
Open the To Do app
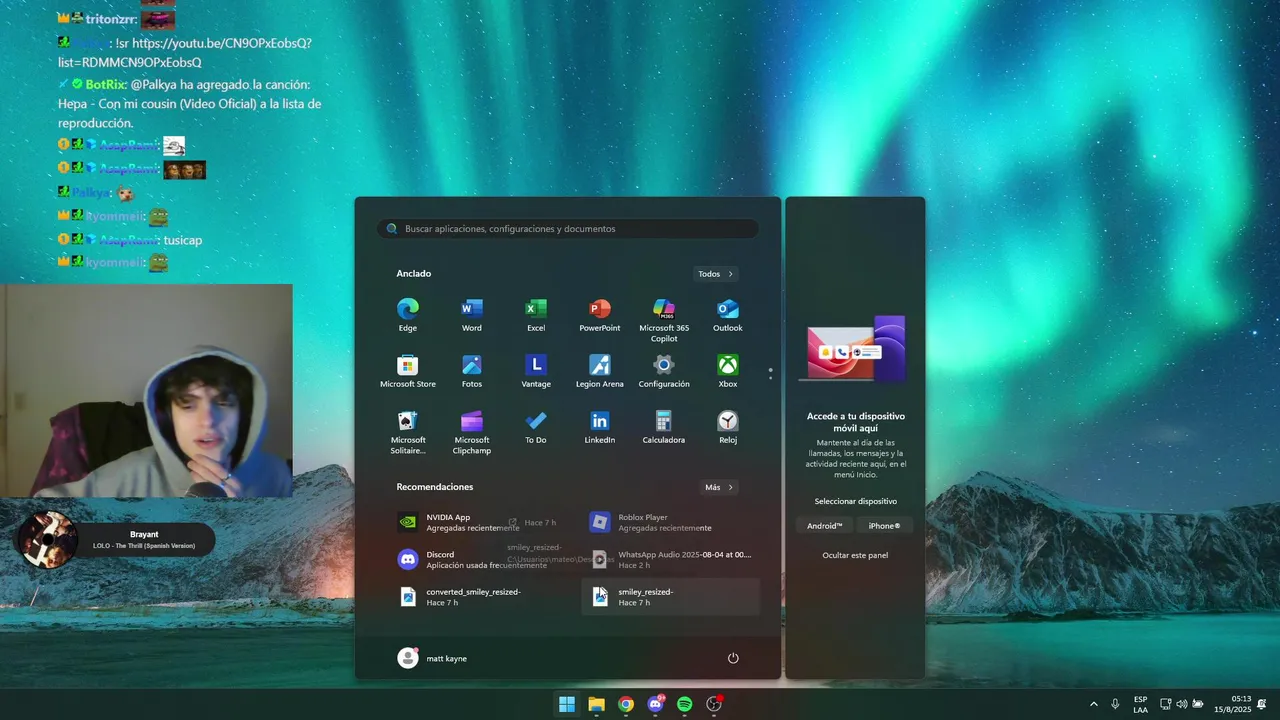536,426
